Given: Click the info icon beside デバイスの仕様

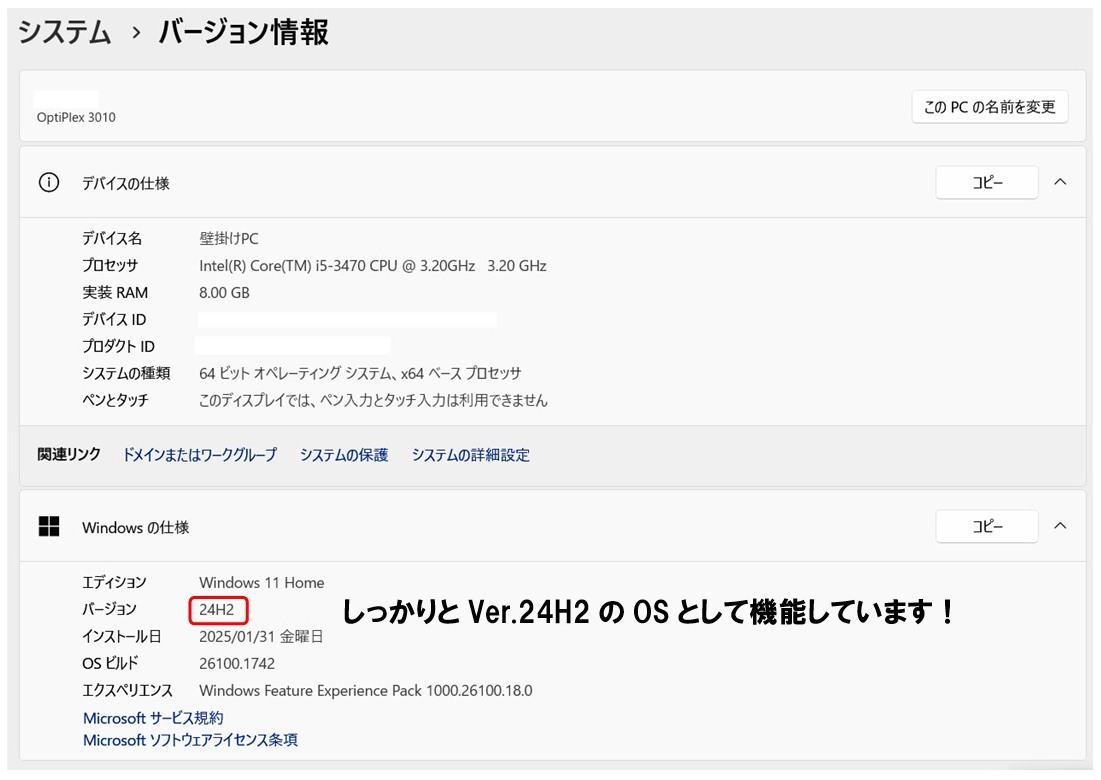Looking at the screenshot, I should [48, 183].
